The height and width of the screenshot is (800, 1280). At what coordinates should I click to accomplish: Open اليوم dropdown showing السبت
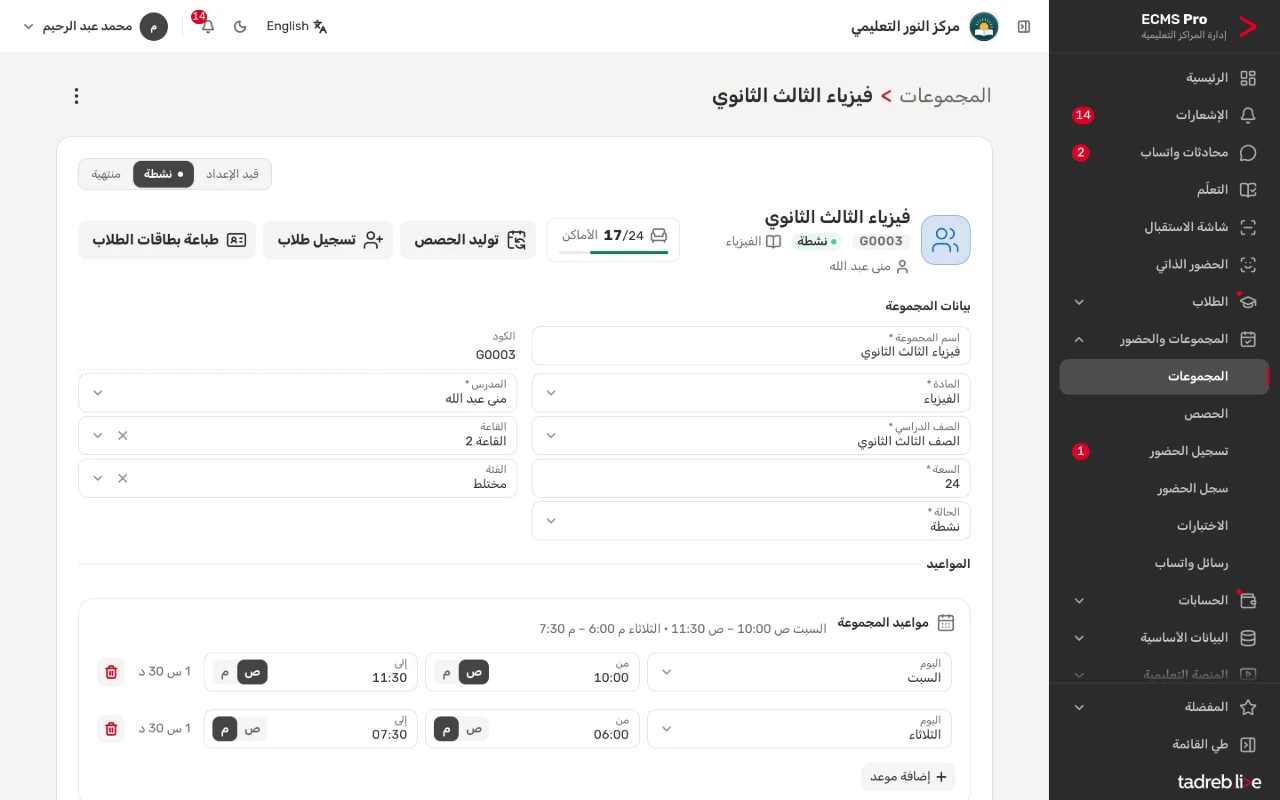click(x=800, y=672)
